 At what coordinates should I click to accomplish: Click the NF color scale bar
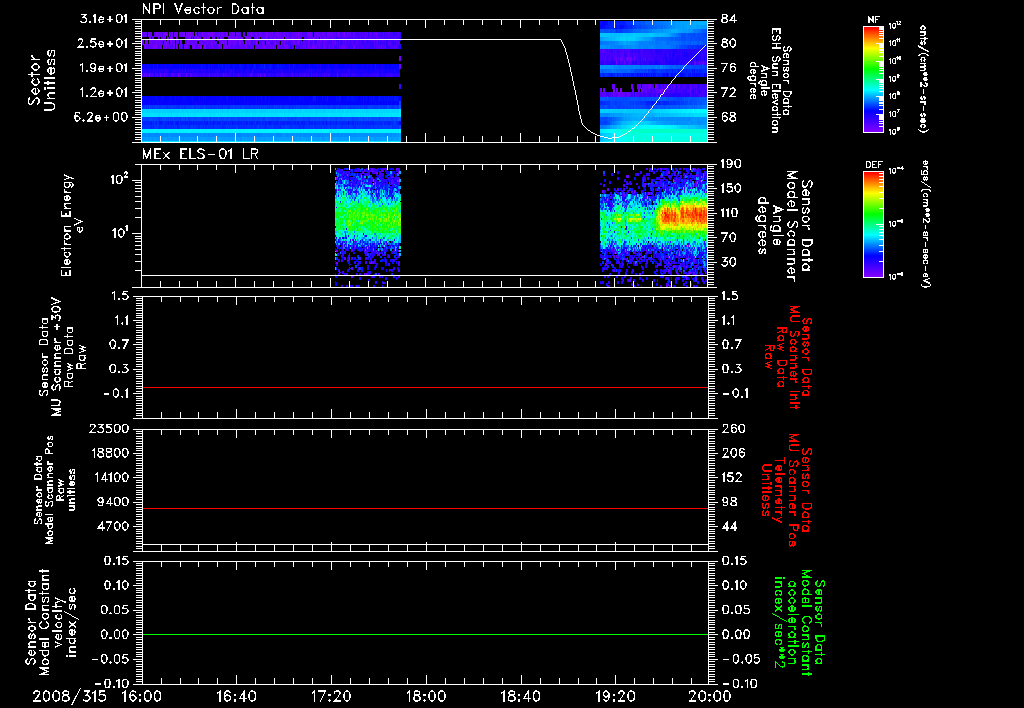pyautogui.click(x=873, y=79)
